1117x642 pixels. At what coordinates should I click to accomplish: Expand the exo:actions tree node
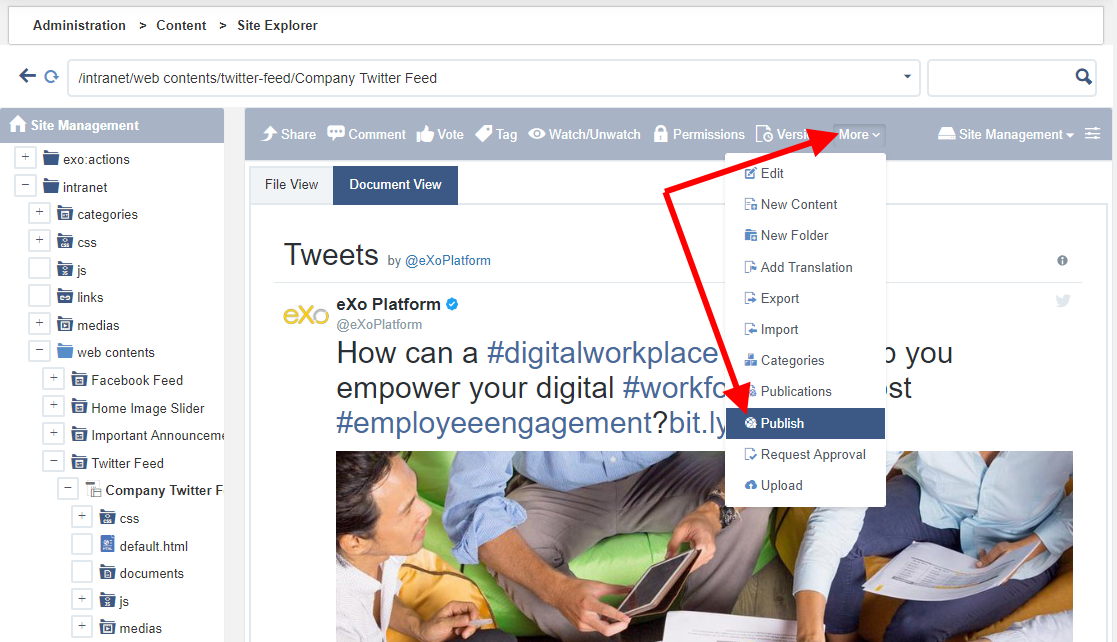click(x=25, y=157)
